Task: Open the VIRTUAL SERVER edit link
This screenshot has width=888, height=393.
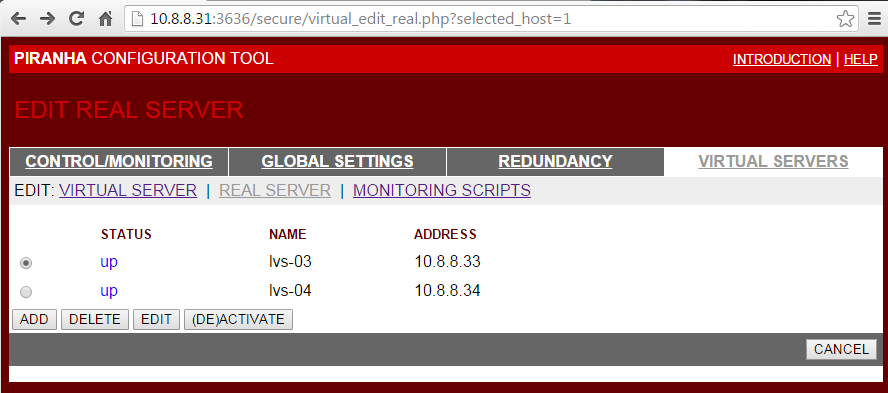Action: pos(128,190)
